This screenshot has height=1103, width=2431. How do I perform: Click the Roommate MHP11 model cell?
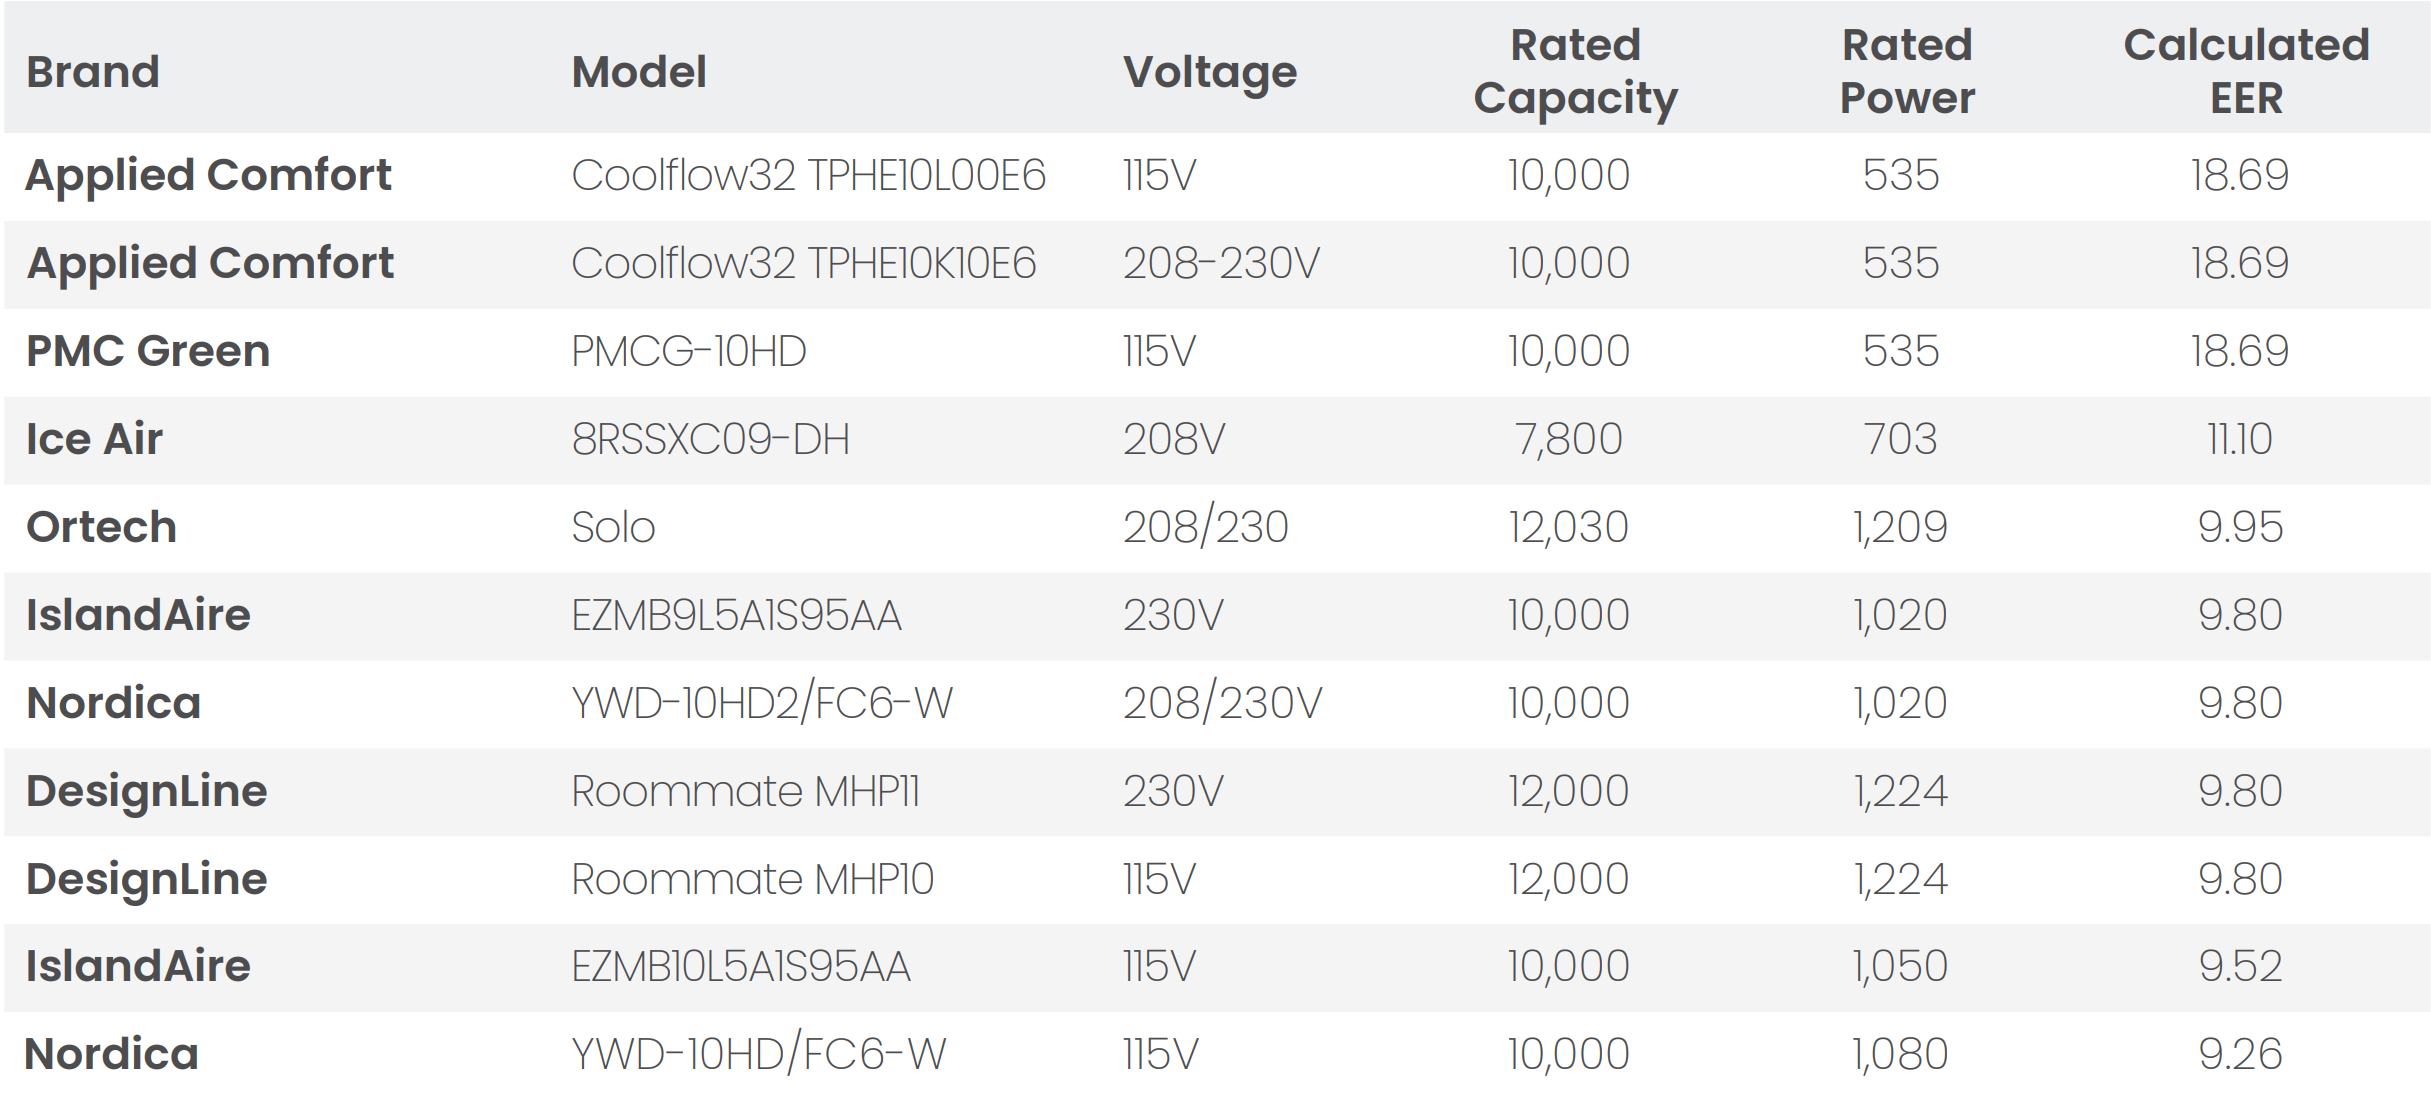pos(745,792)
